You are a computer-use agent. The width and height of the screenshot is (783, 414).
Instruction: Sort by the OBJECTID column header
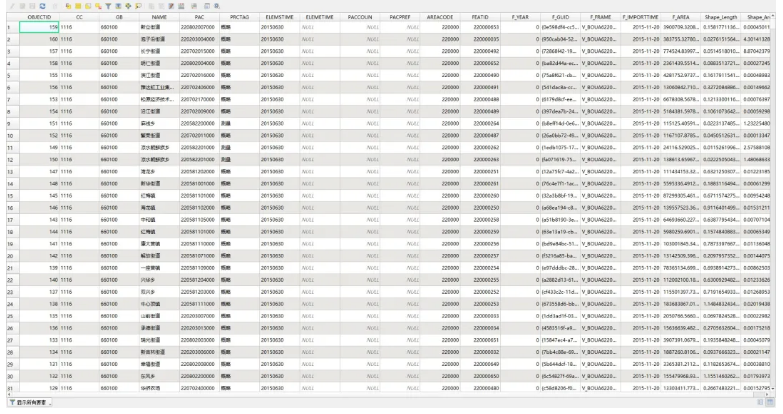coord(42,18)
